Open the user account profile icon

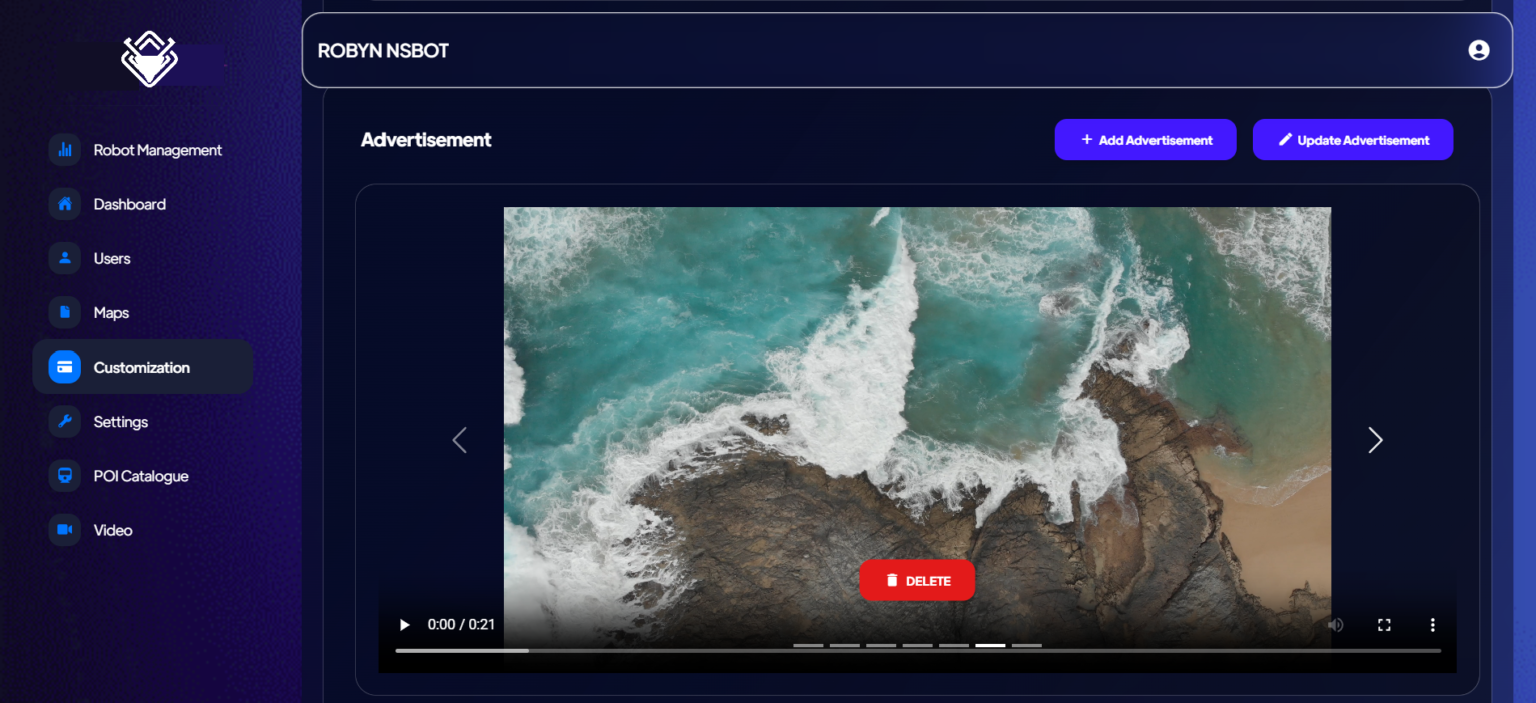click(x=1478, y=50)
